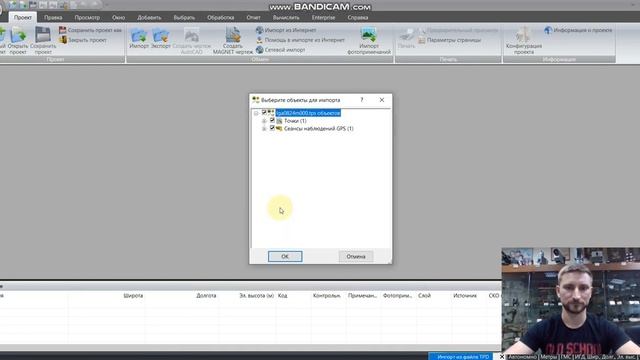Close the import objects dialog
This screenshot has width=640, height=360.
pyautogui.click(x=382, y=100)
